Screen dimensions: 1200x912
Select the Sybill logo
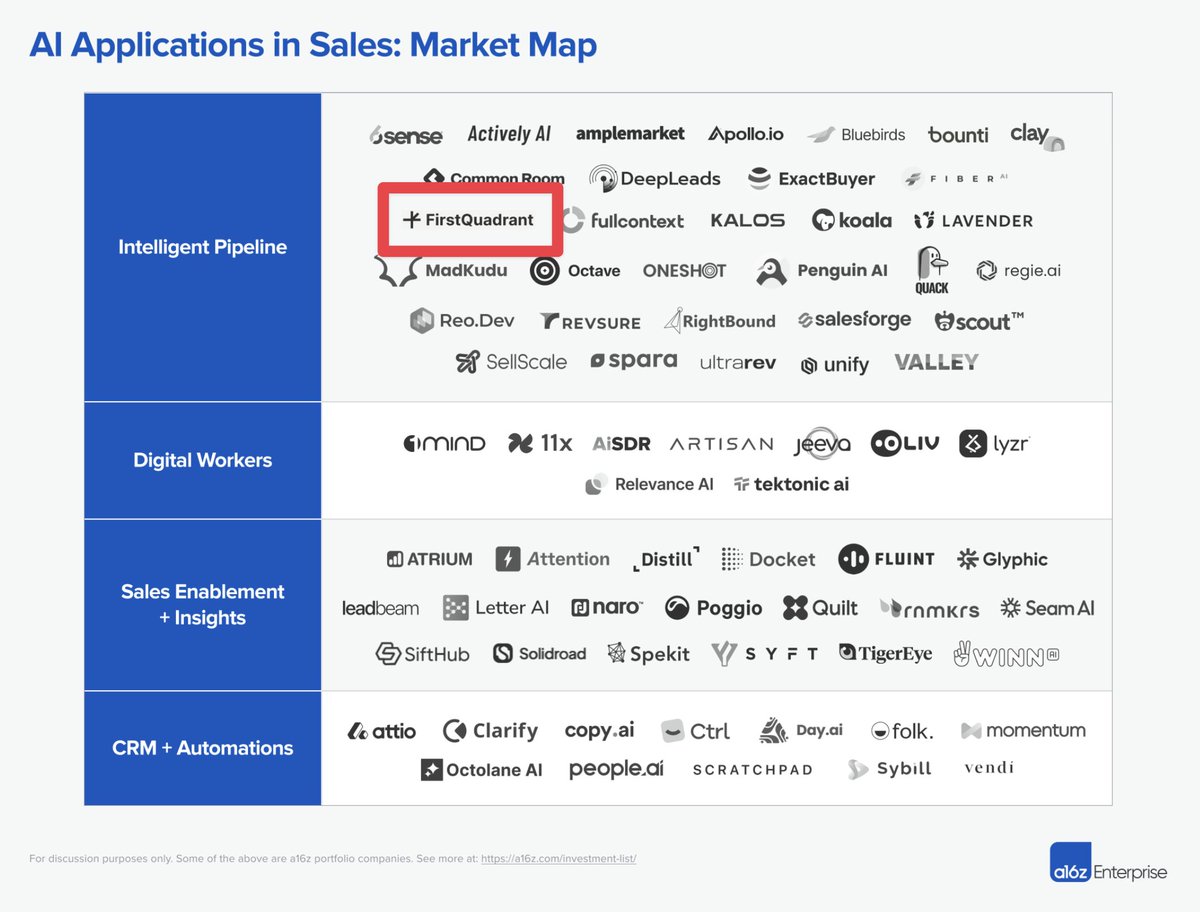point(890,769)
